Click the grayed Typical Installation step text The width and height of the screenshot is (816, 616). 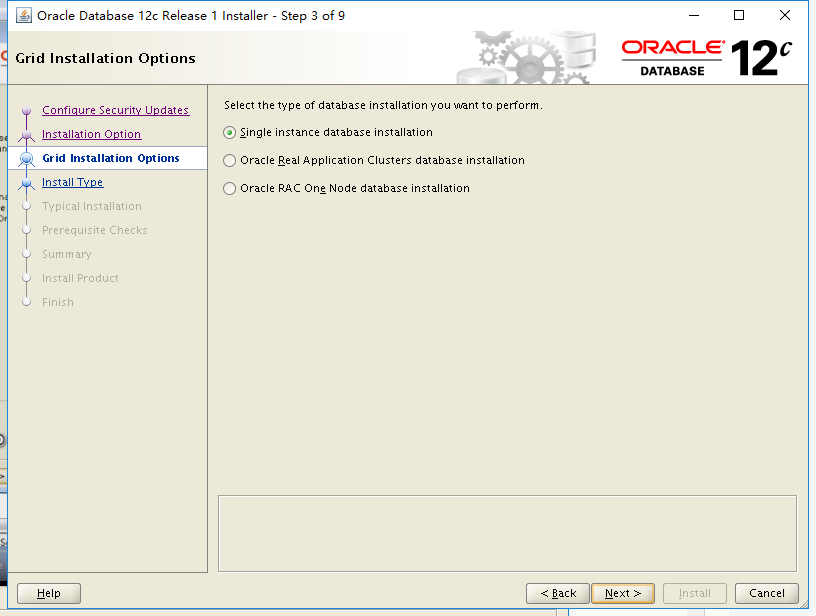tap(92, 207)
